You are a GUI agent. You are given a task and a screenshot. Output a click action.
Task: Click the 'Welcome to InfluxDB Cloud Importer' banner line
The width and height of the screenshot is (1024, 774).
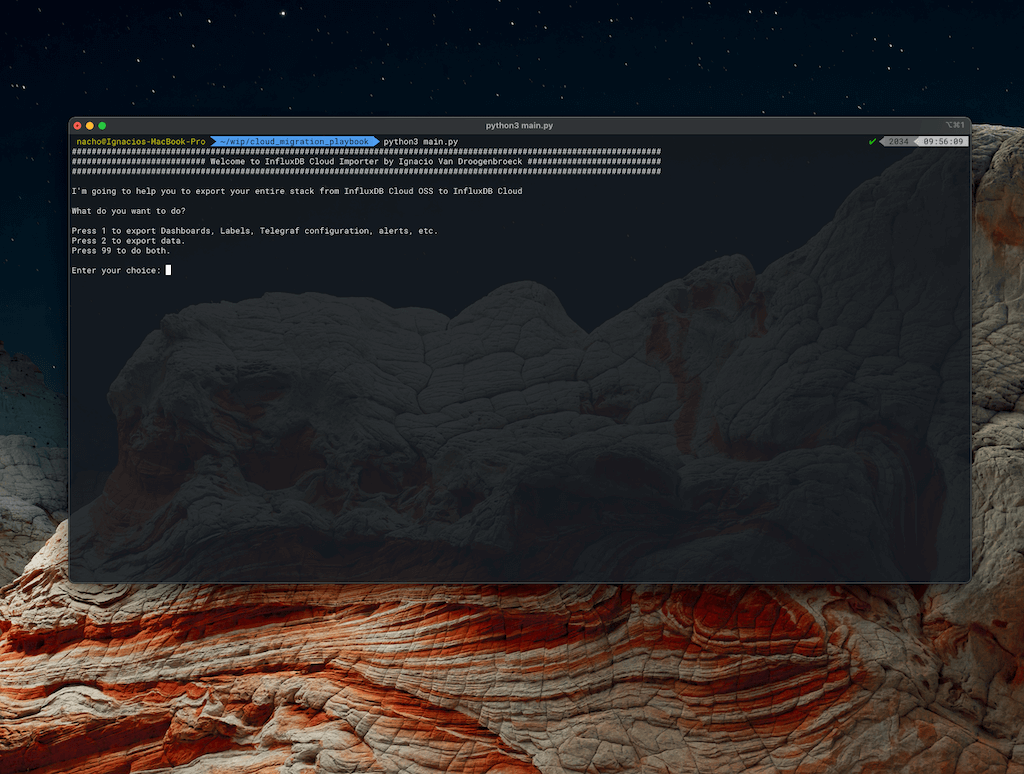pos(366,161)
